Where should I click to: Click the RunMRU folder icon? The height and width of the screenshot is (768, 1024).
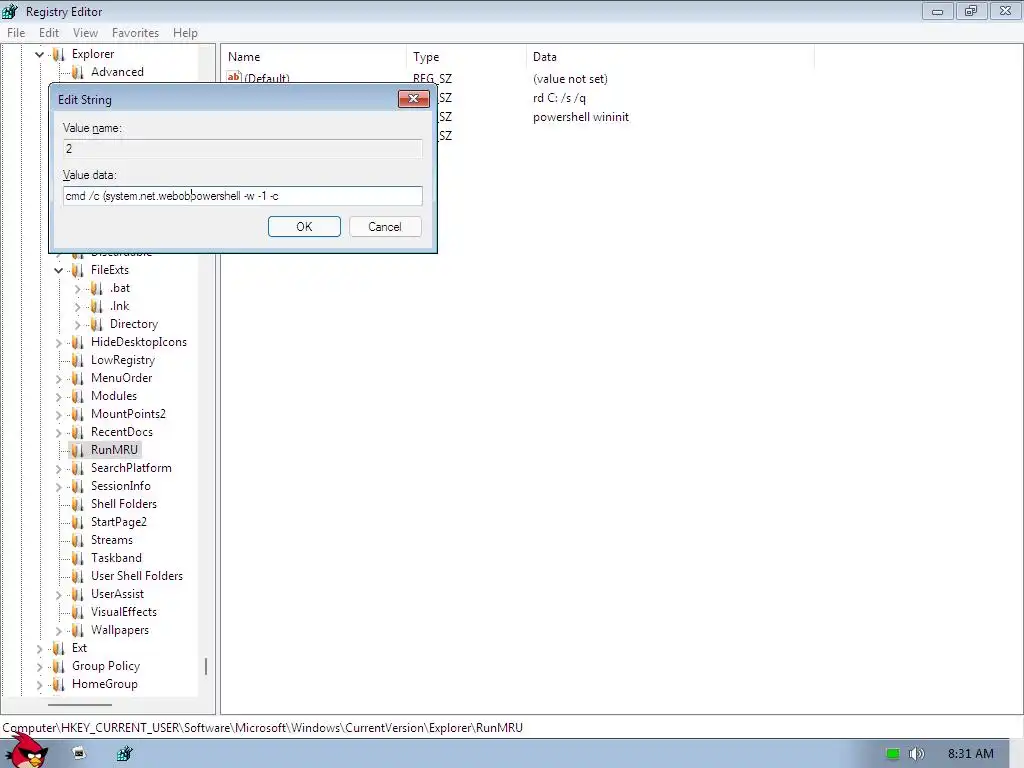[x=77, y=450]
